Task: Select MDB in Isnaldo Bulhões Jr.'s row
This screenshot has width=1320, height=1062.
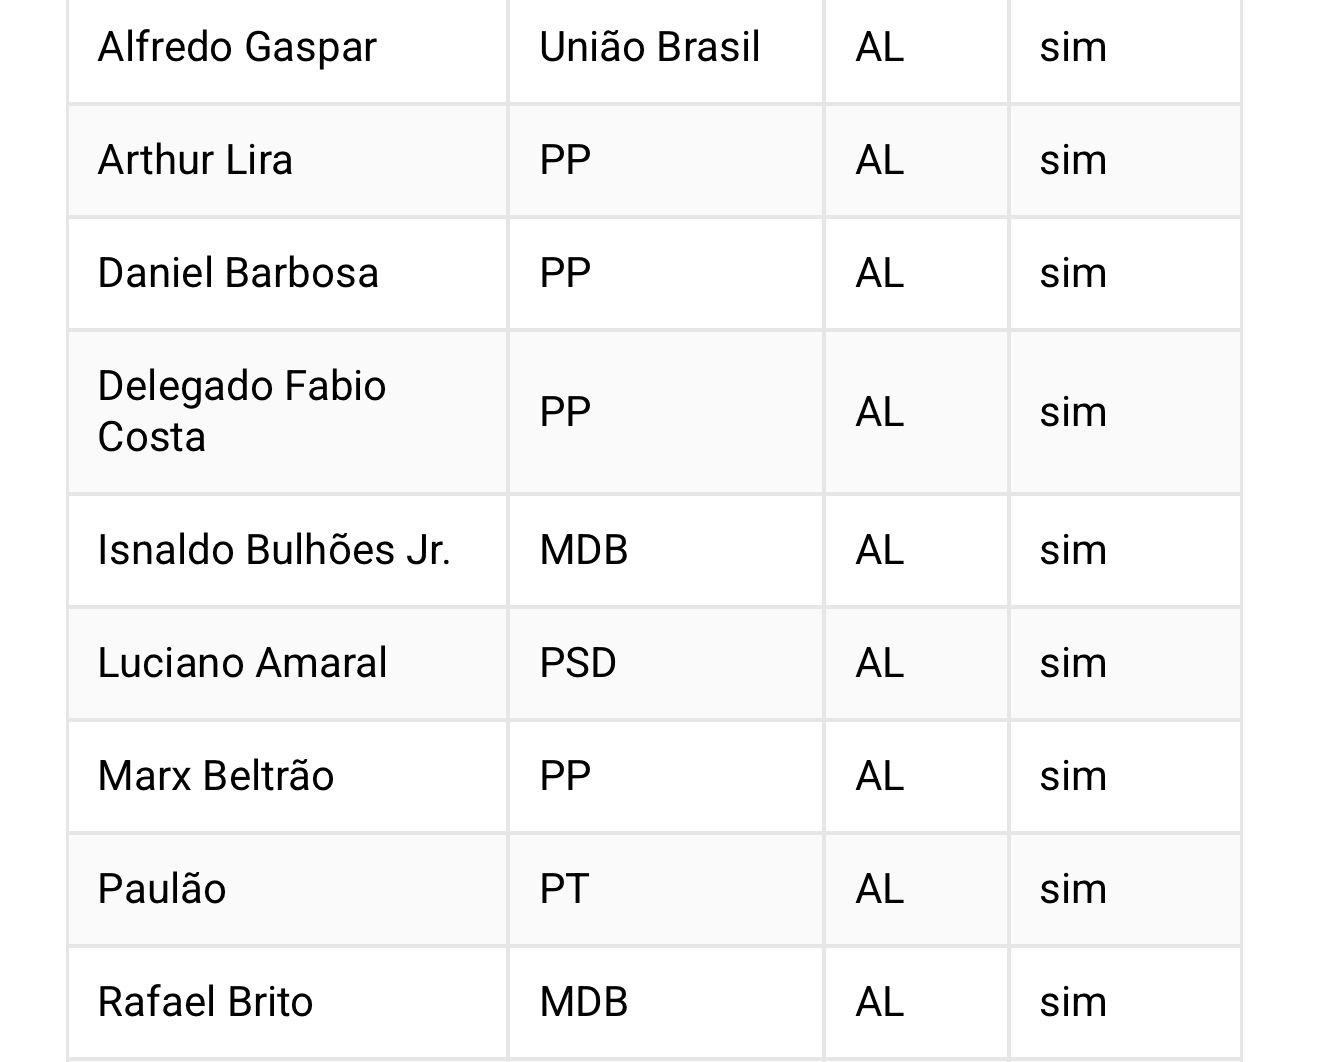Action: pos(583,550)
